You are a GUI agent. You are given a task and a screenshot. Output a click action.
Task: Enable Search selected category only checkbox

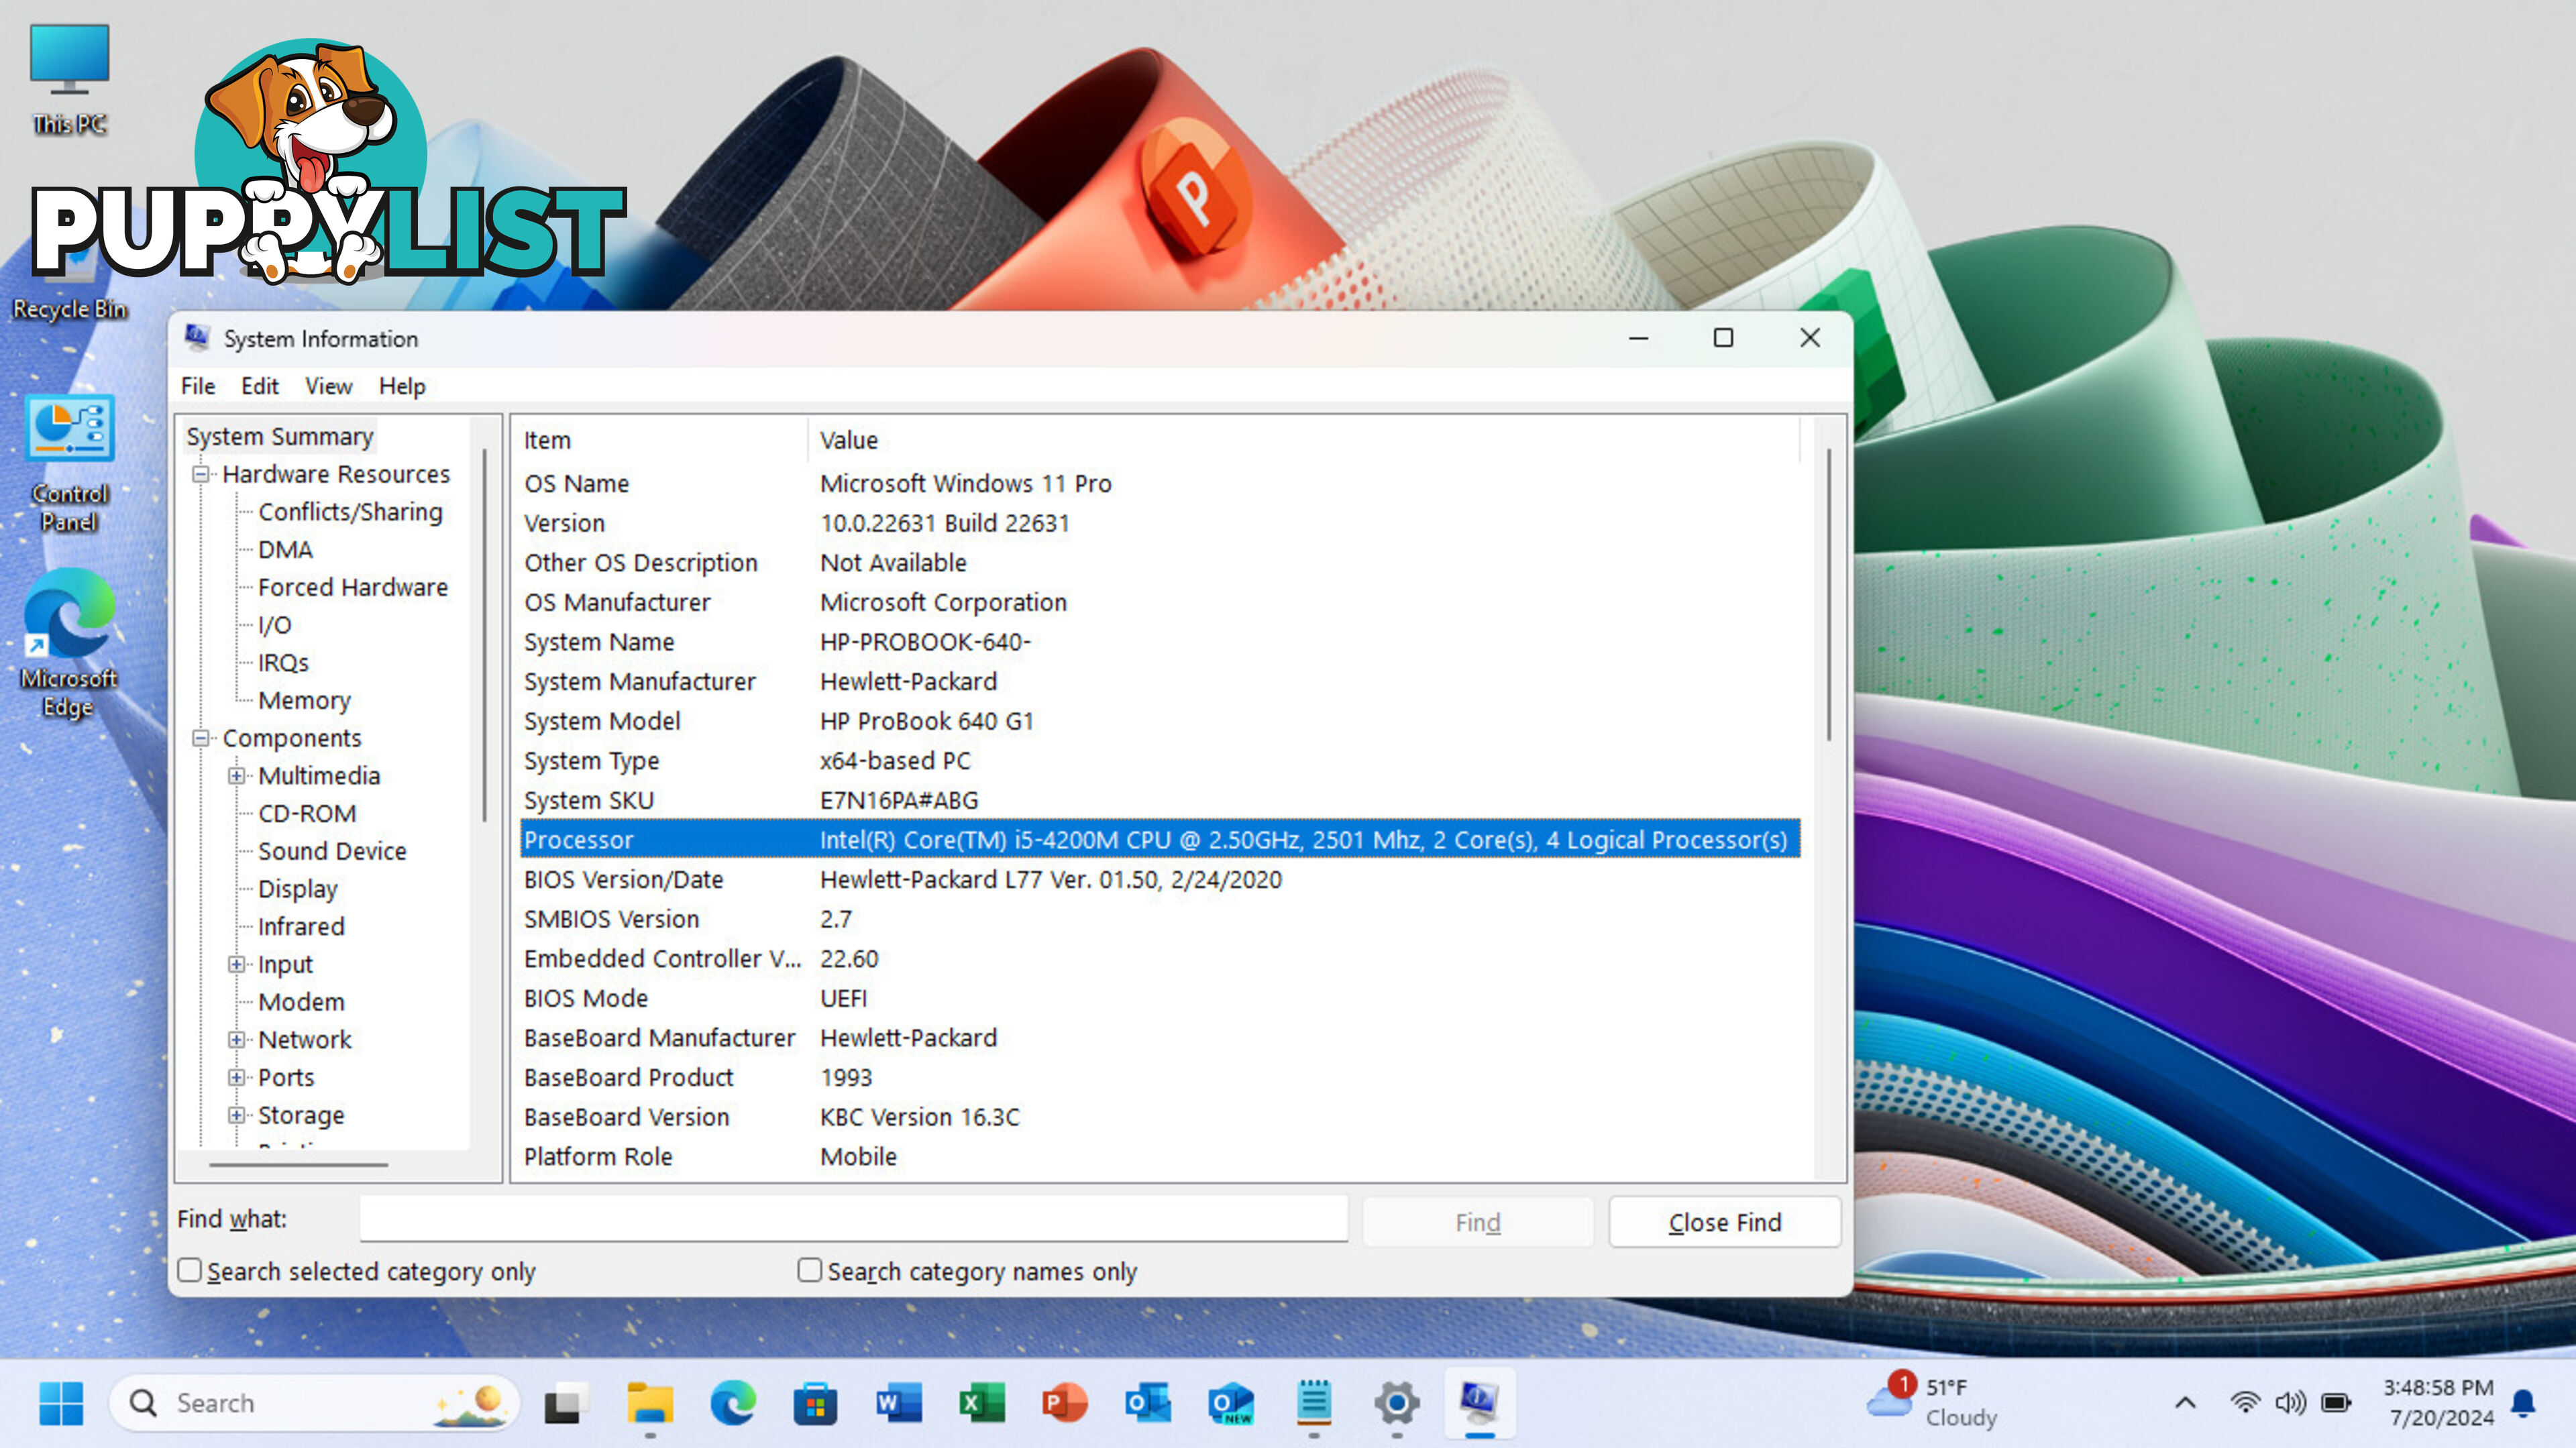[190, 1270]
